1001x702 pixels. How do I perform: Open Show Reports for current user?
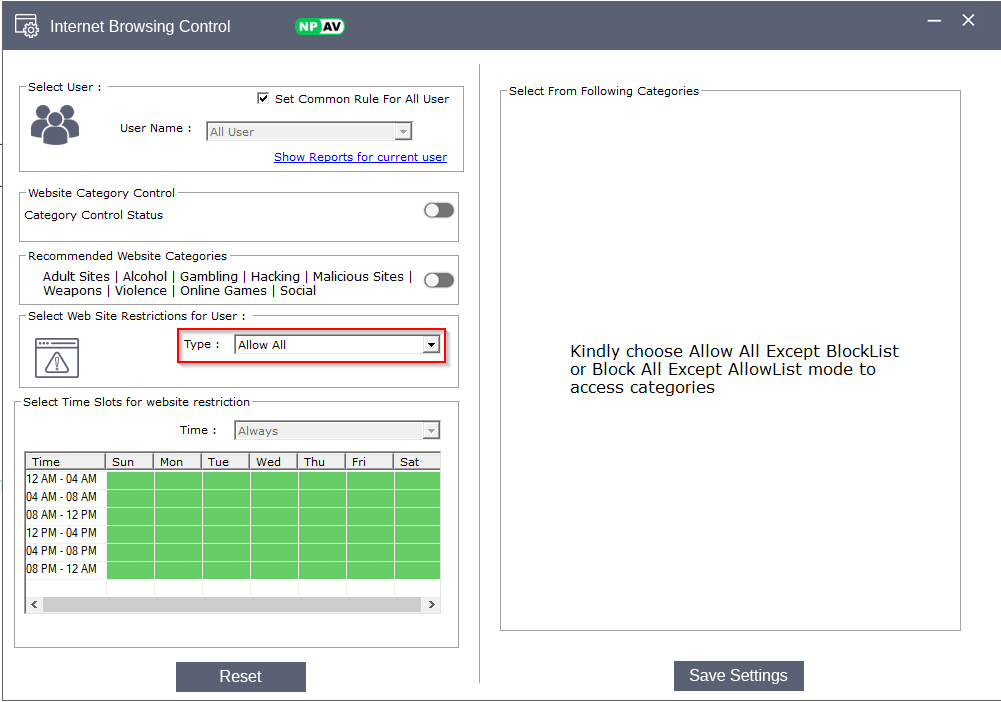tap(360, 157)
